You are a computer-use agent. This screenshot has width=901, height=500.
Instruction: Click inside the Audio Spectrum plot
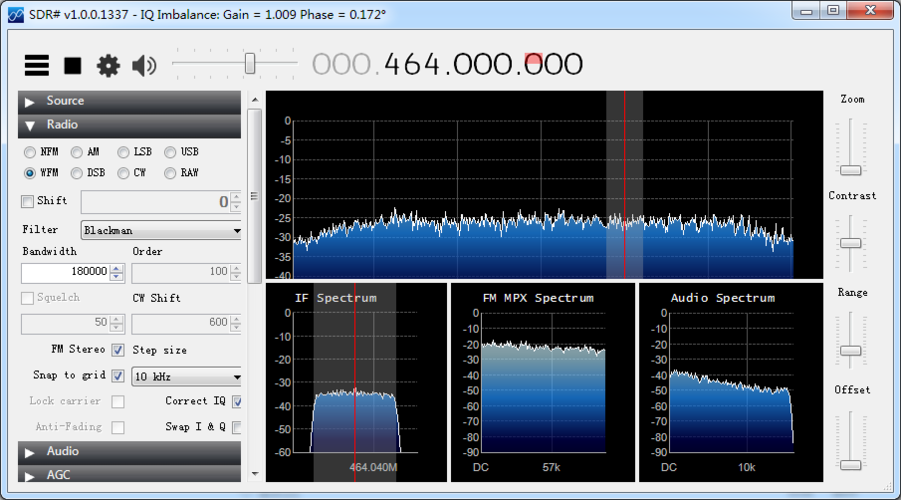(x=731, y=382)
